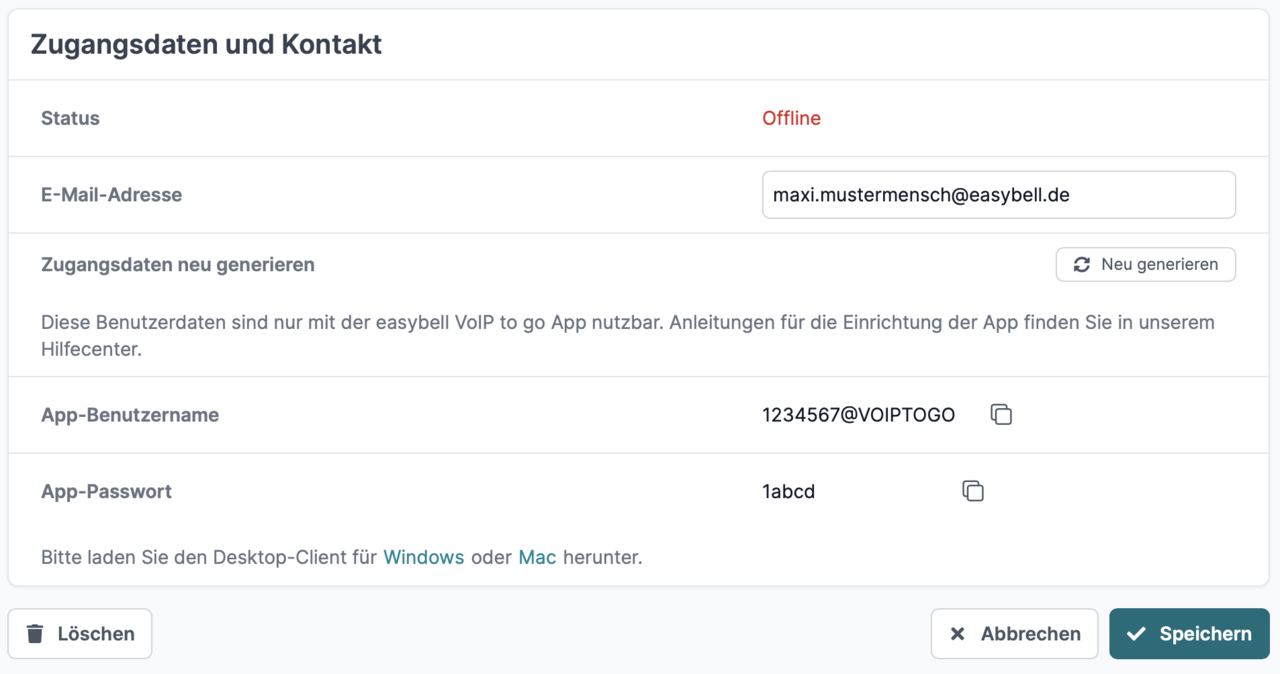This screenshot has height=674, width=1280.
Task: Cancel editing via Abbrechen button
Action: [x=1014, y=634]
